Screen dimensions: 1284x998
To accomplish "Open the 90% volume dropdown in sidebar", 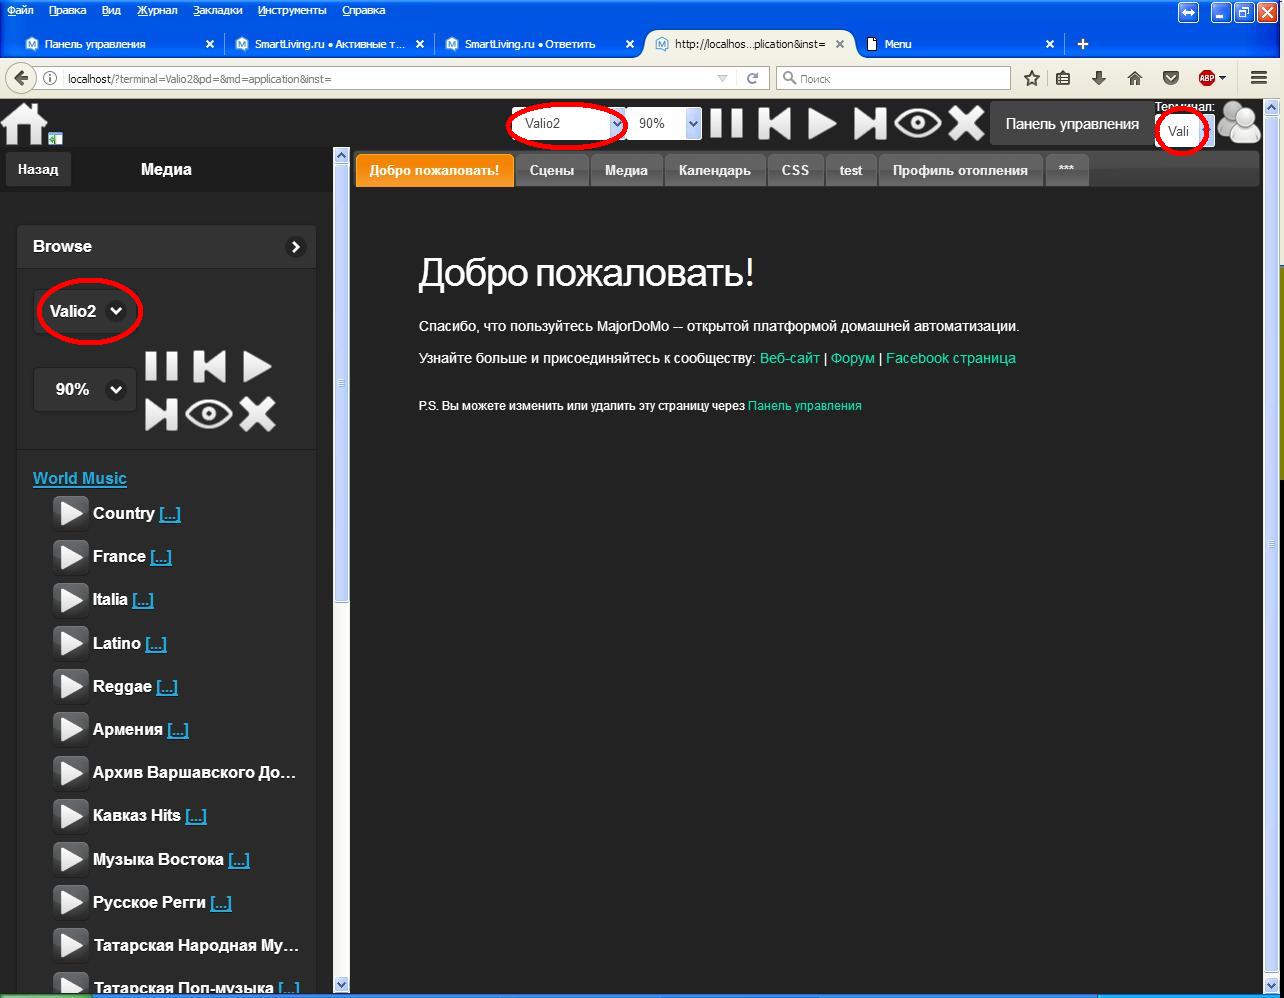I will pos(85,389).
